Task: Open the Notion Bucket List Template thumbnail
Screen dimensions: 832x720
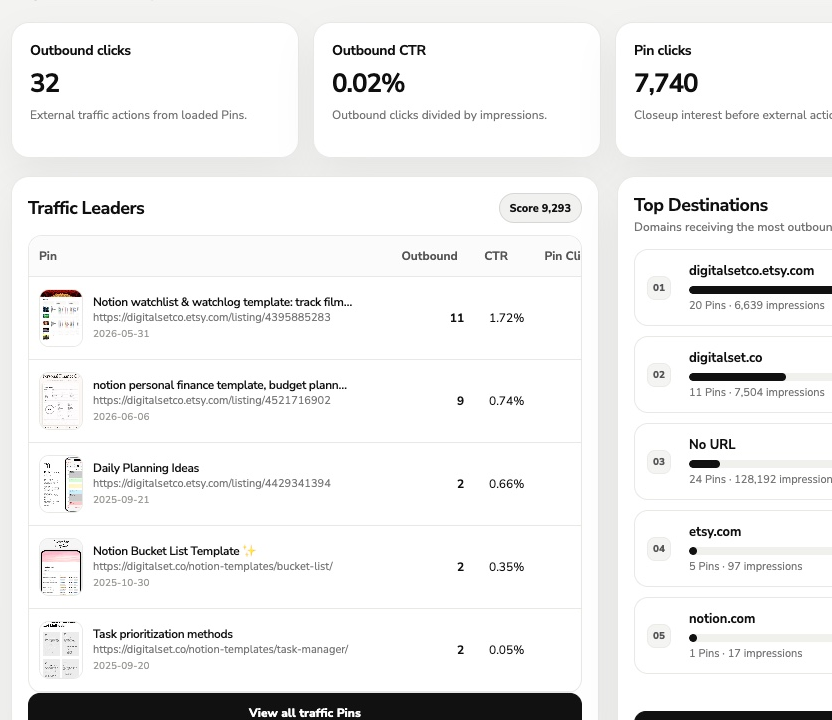Action: [61, 567]
